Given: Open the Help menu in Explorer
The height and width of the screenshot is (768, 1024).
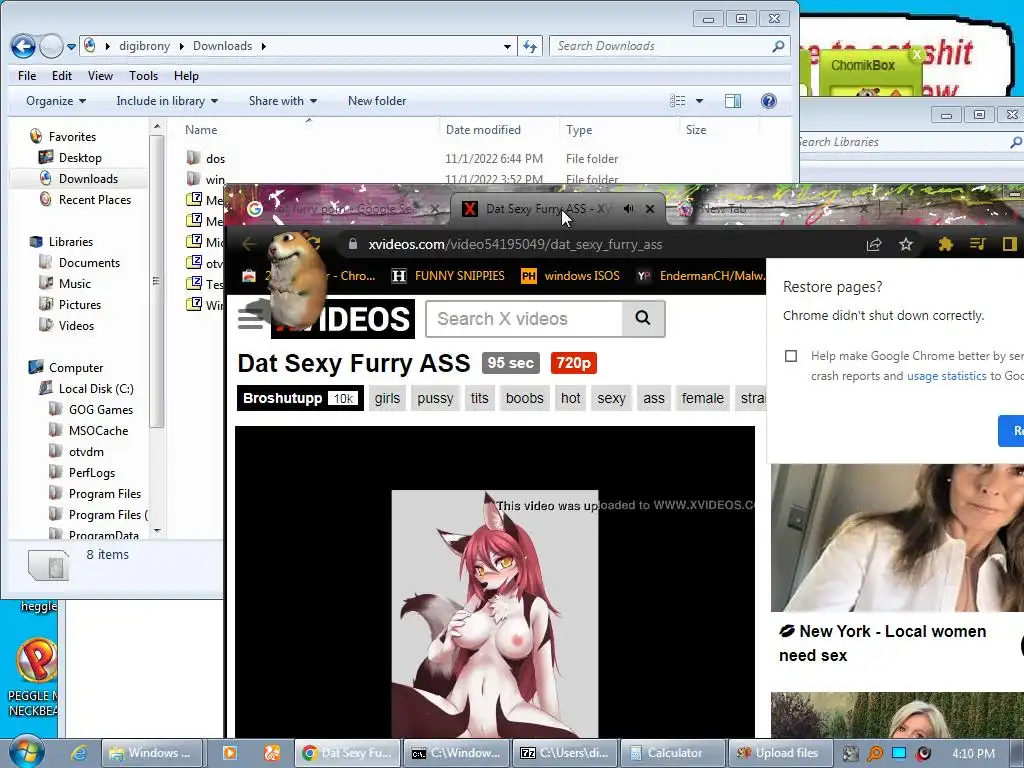Looking at the screenshot, I should 185,76.
